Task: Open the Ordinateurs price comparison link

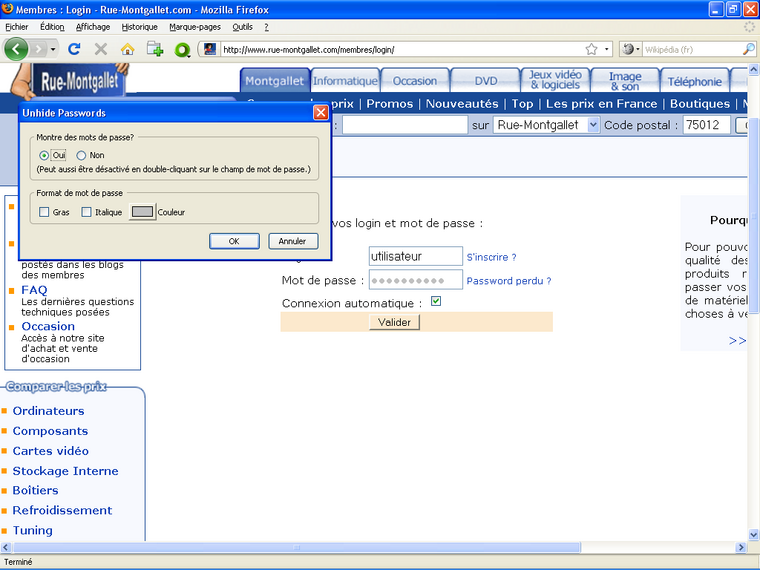Action: tap(48, 411)
